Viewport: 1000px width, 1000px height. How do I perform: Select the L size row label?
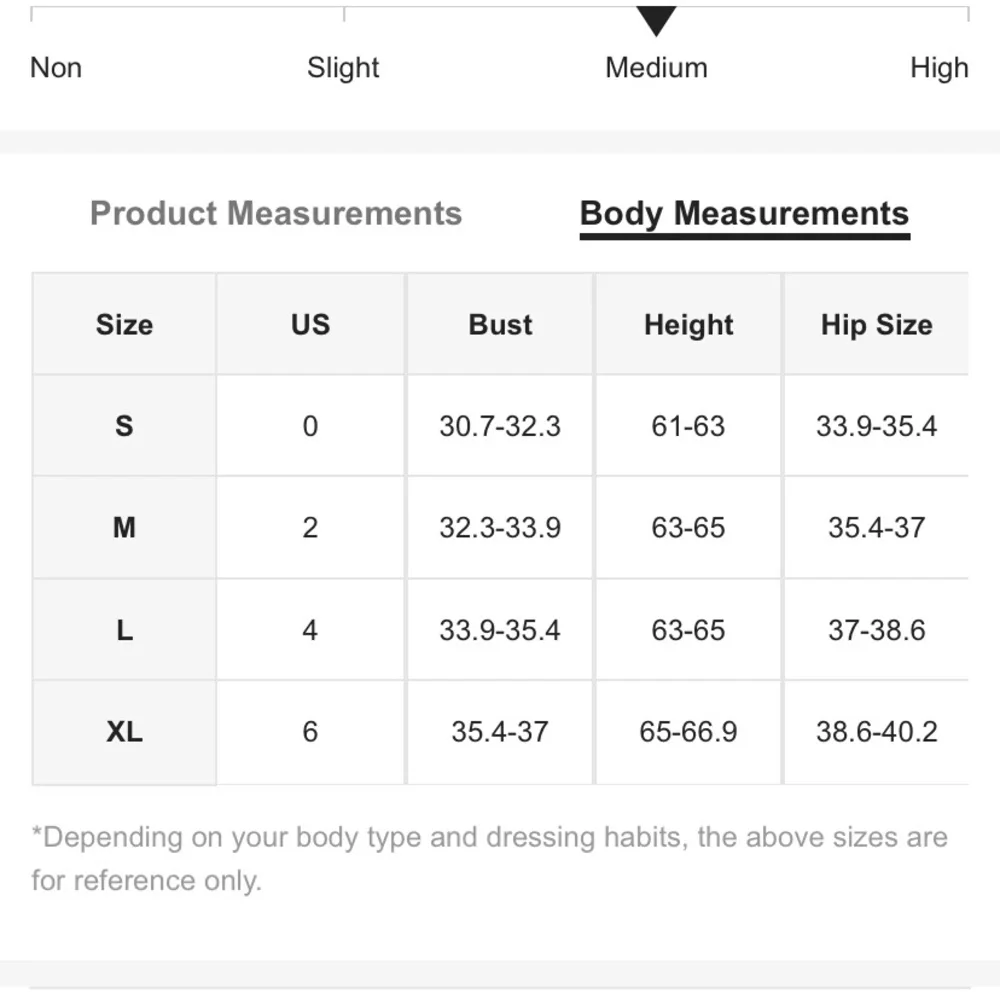[x=124, y=630]
